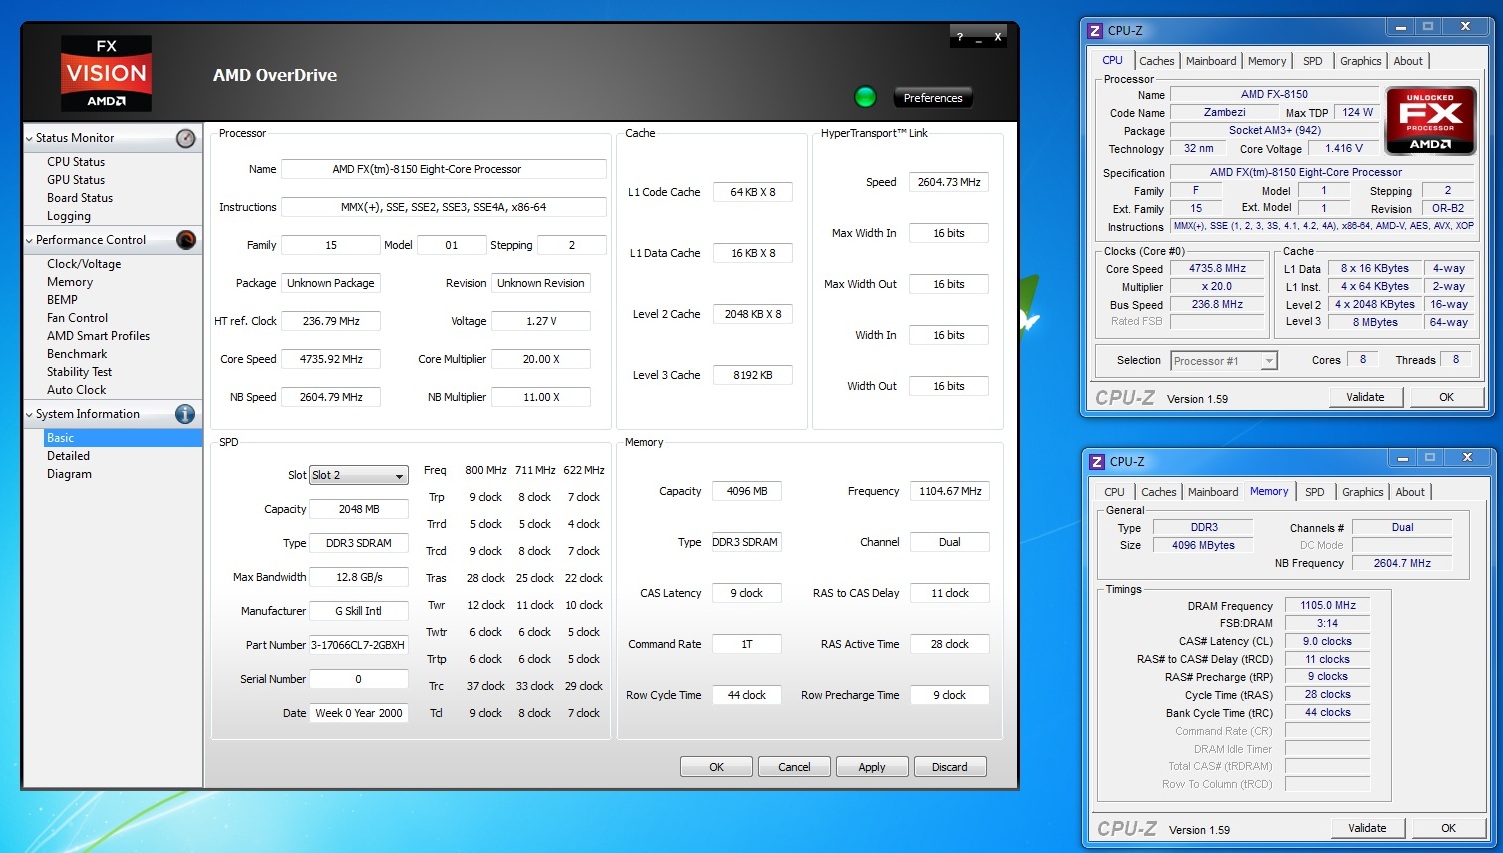1503x853 pixels.
Task: Switch to CPU tab in bottom CPU-Z
Action: click(x=1114, y=492)
